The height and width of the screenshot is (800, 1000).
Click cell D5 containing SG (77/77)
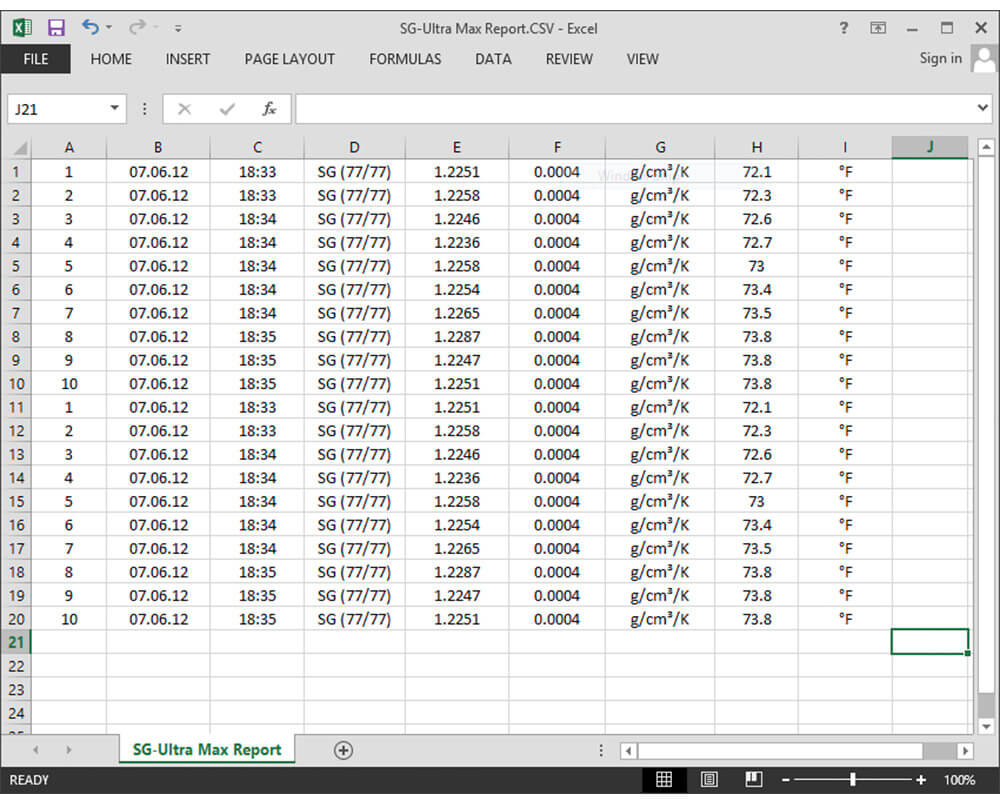pyautogui.click(x=354, y=266)
